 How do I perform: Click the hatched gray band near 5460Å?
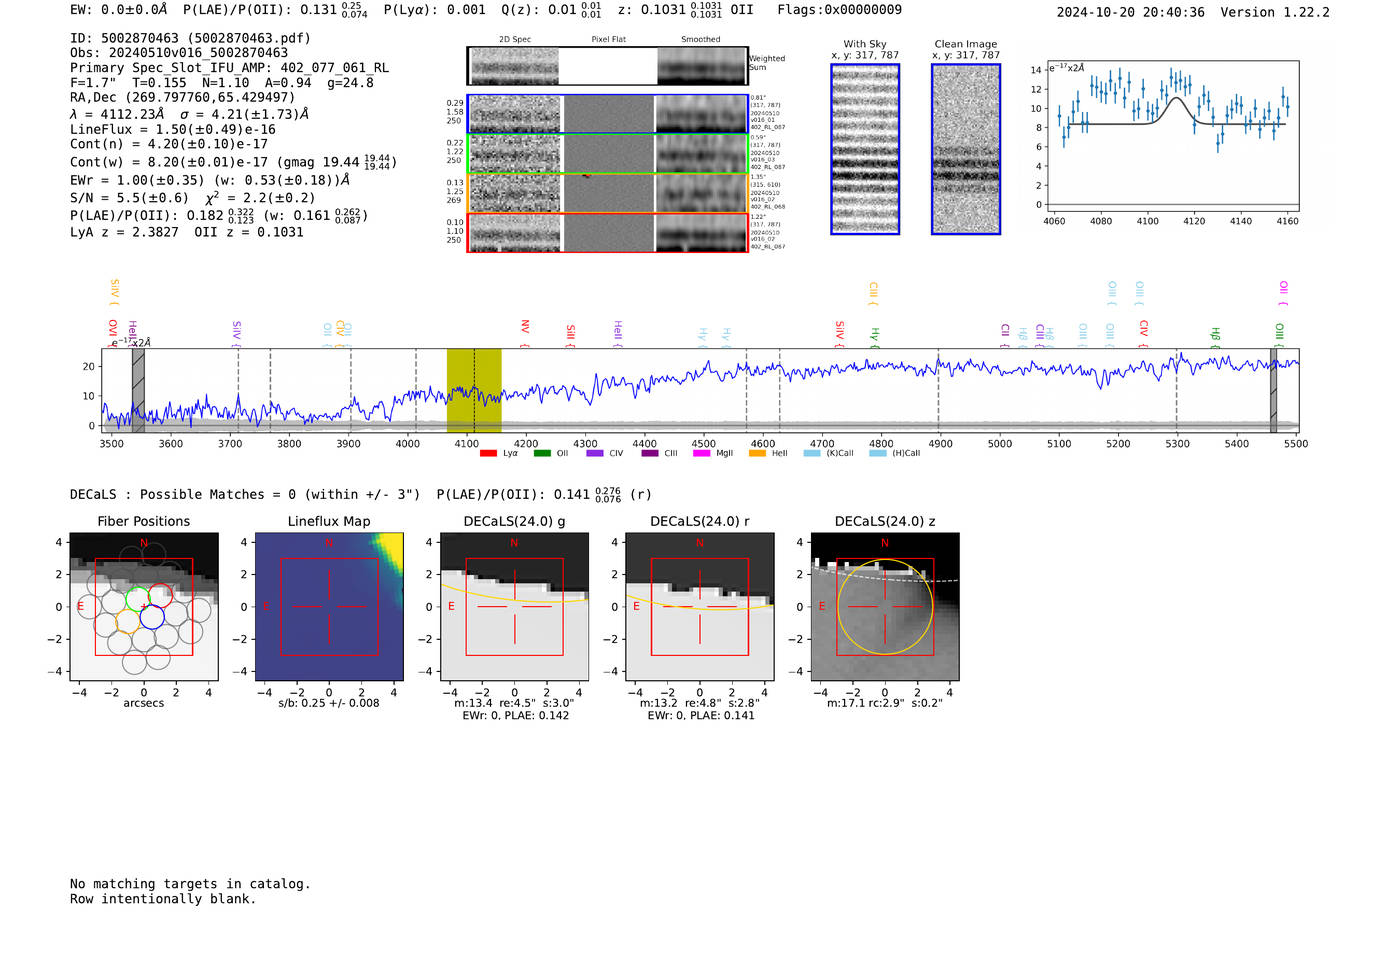(1274, 391)
